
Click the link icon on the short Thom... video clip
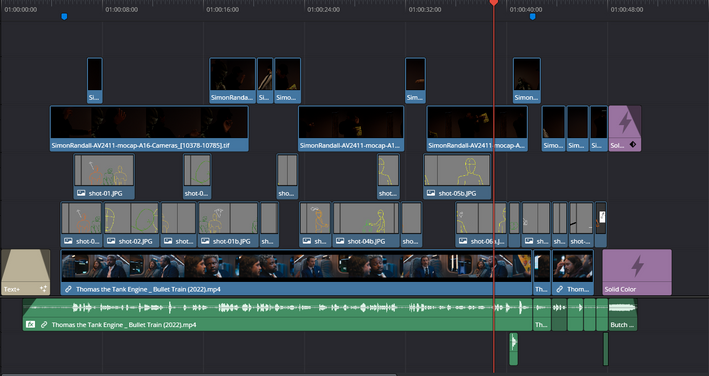559,289
